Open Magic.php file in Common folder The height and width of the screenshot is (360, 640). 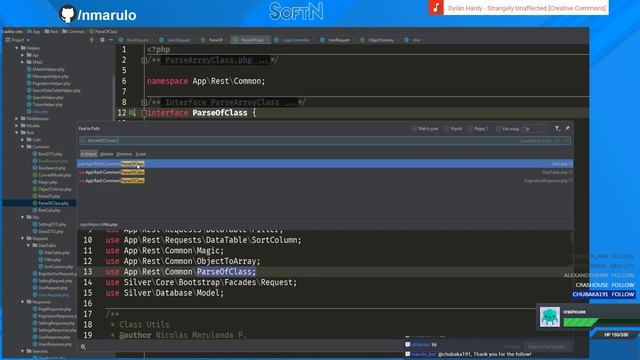(x=45, y=182)
